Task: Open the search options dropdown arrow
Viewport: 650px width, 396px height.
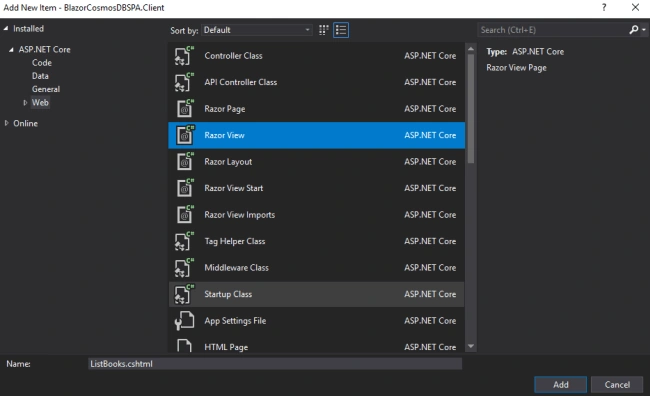Action: click(644, 30)
